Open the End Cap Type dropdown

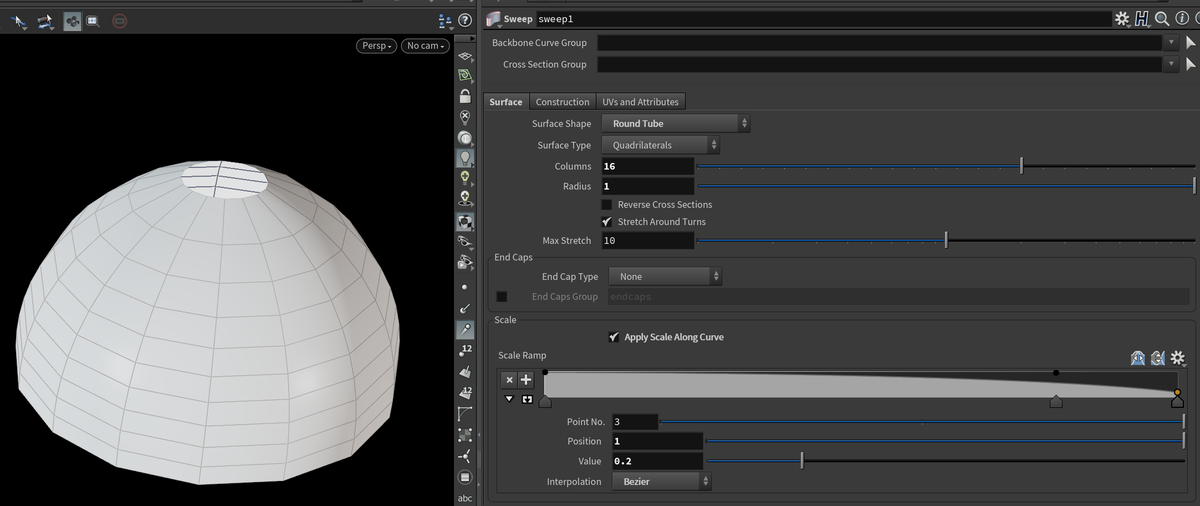click(665, 277)
